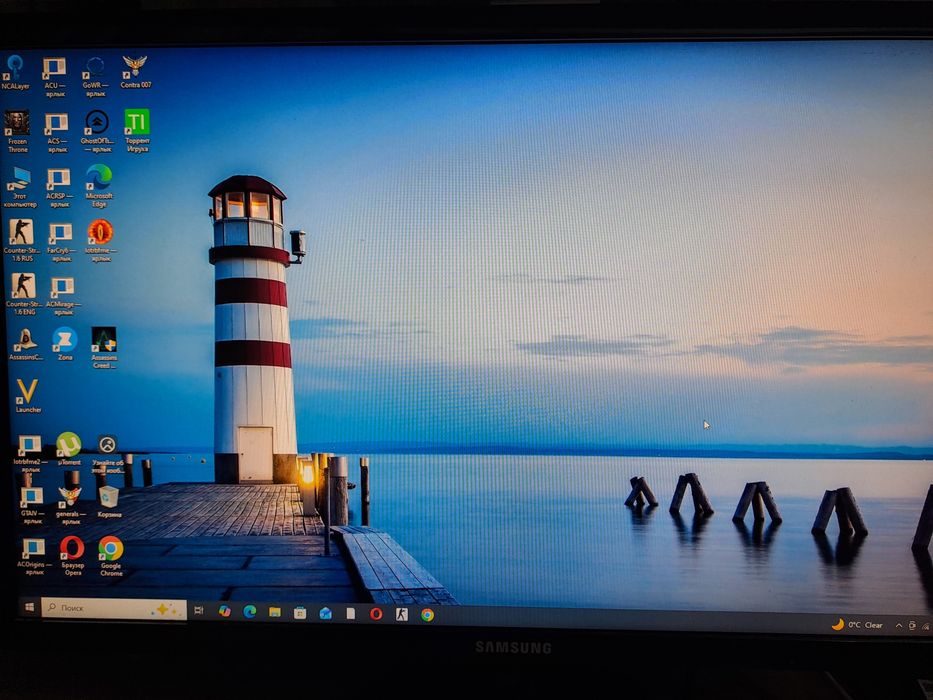This screenshot has width=933, height=700.
Task: Open the Windows Start menu
Action: (x=29, y=607)
